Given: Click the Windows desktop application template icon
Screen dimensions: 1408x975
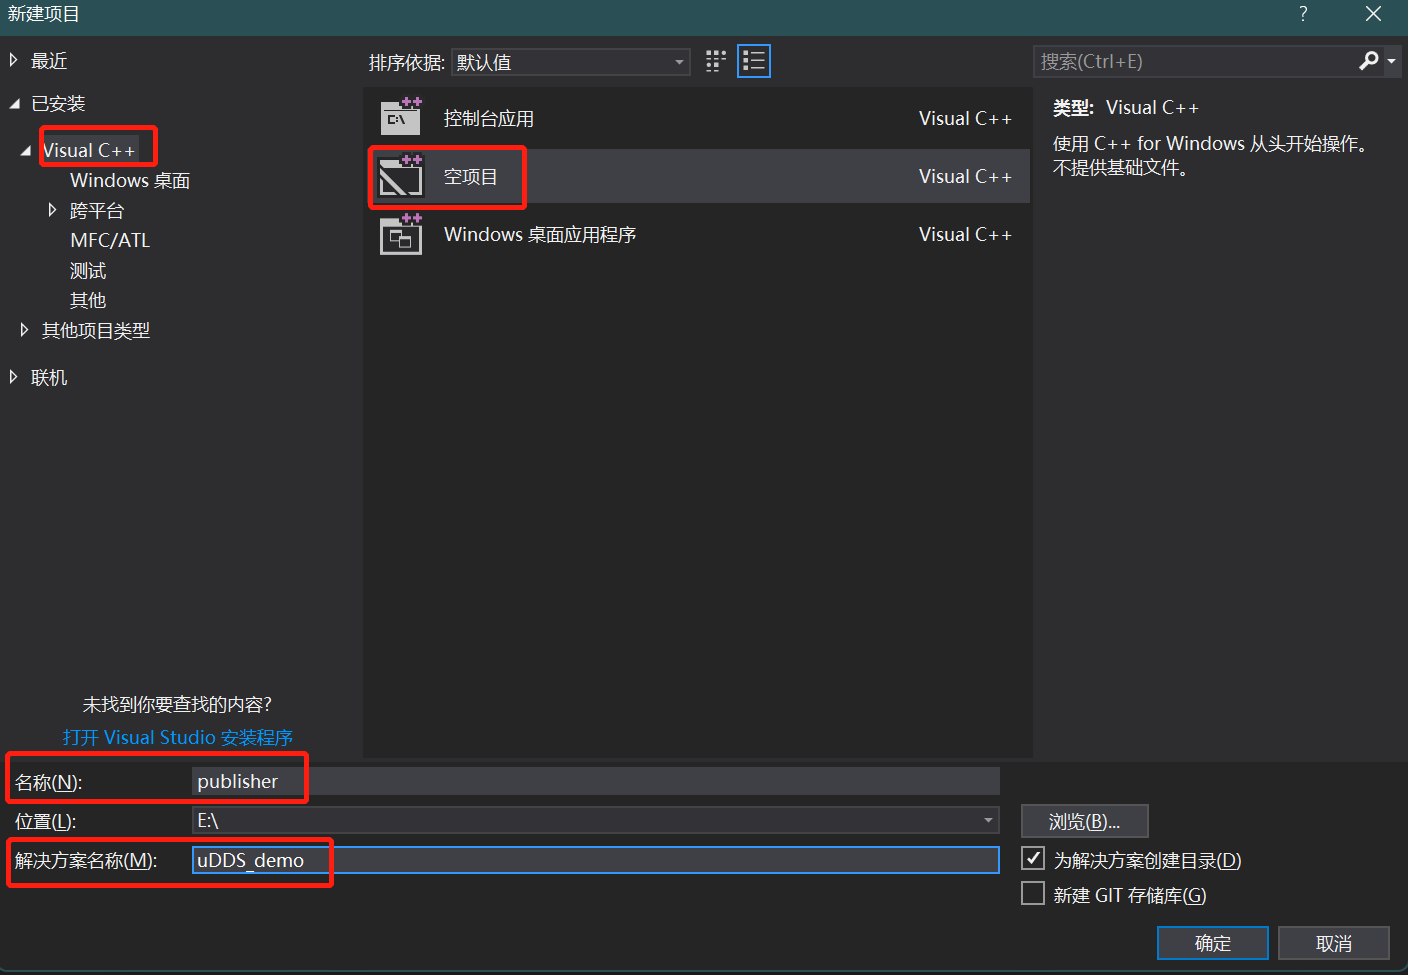Looking at the screenshot, I should [401, 234].
